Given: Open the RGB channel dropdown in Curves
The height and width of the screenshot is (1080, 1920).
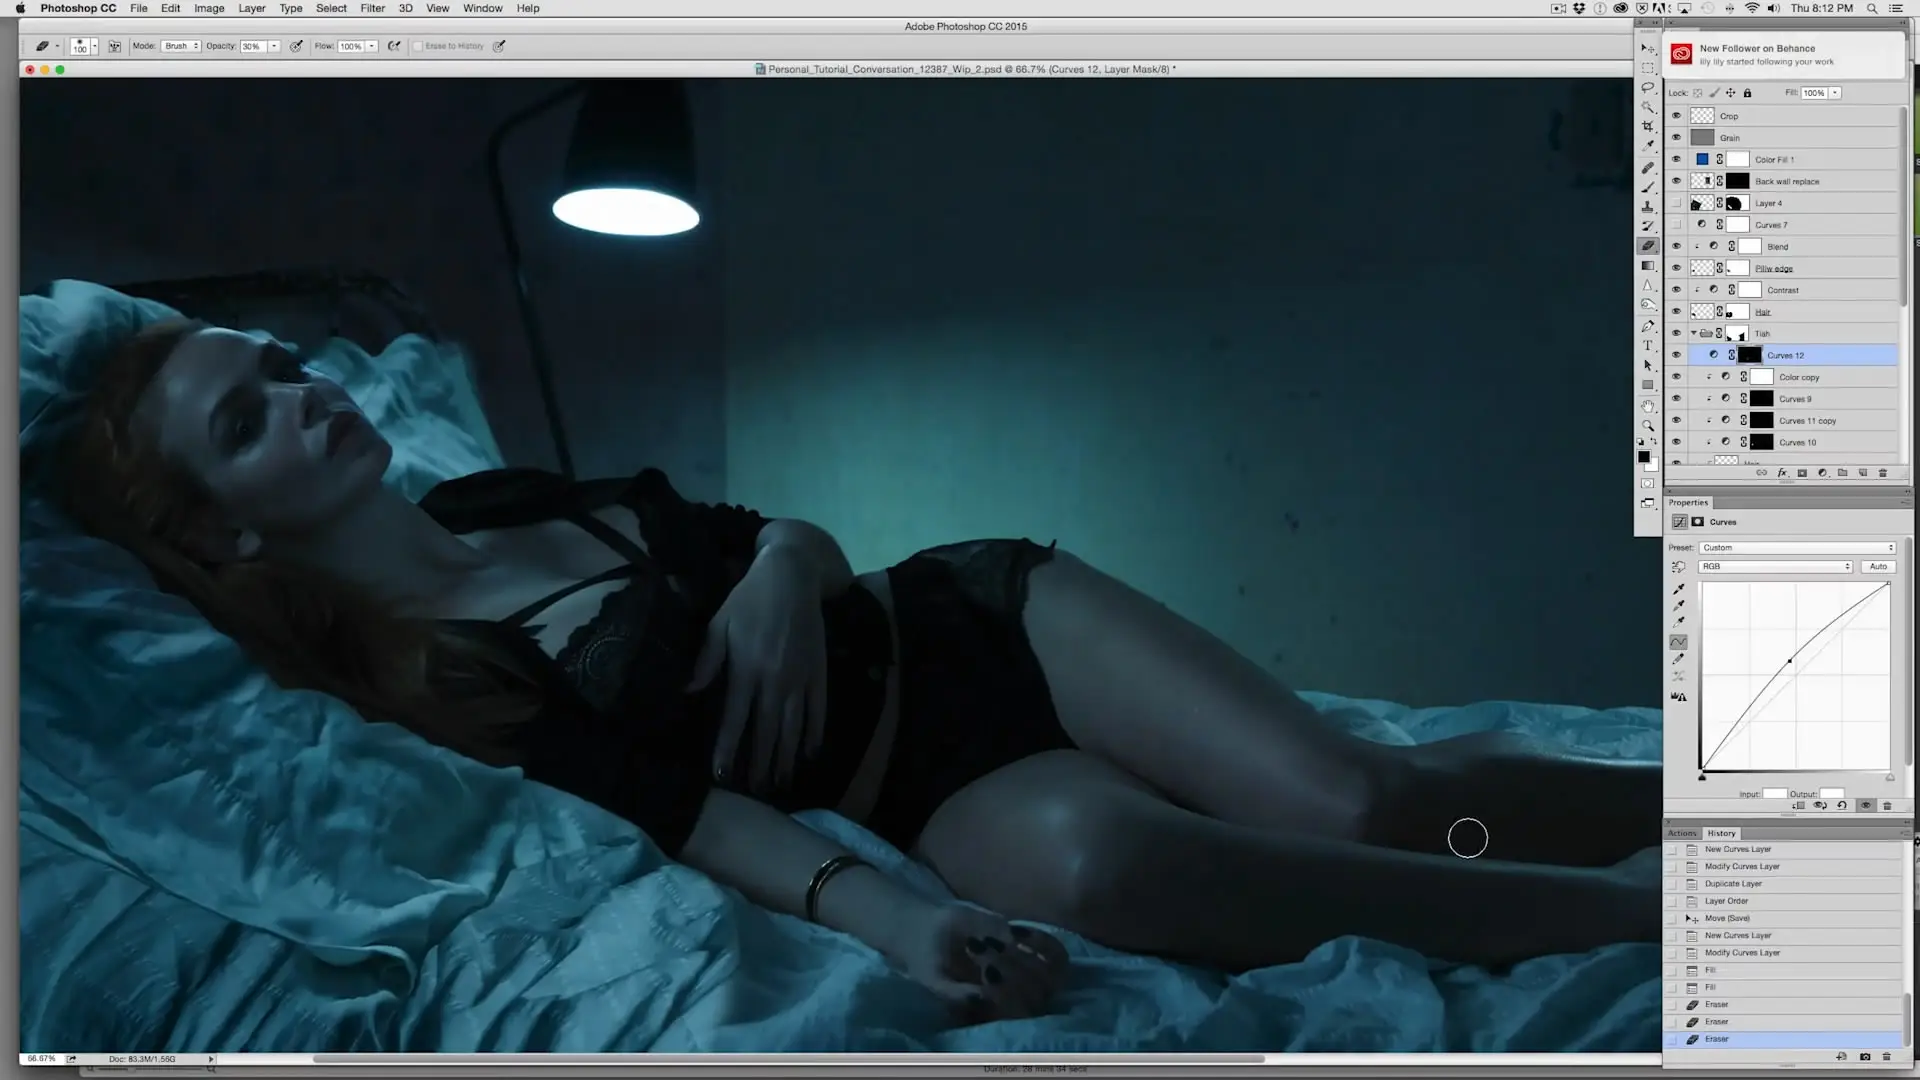Looking at the screenshot, I should coord(1775,567).
